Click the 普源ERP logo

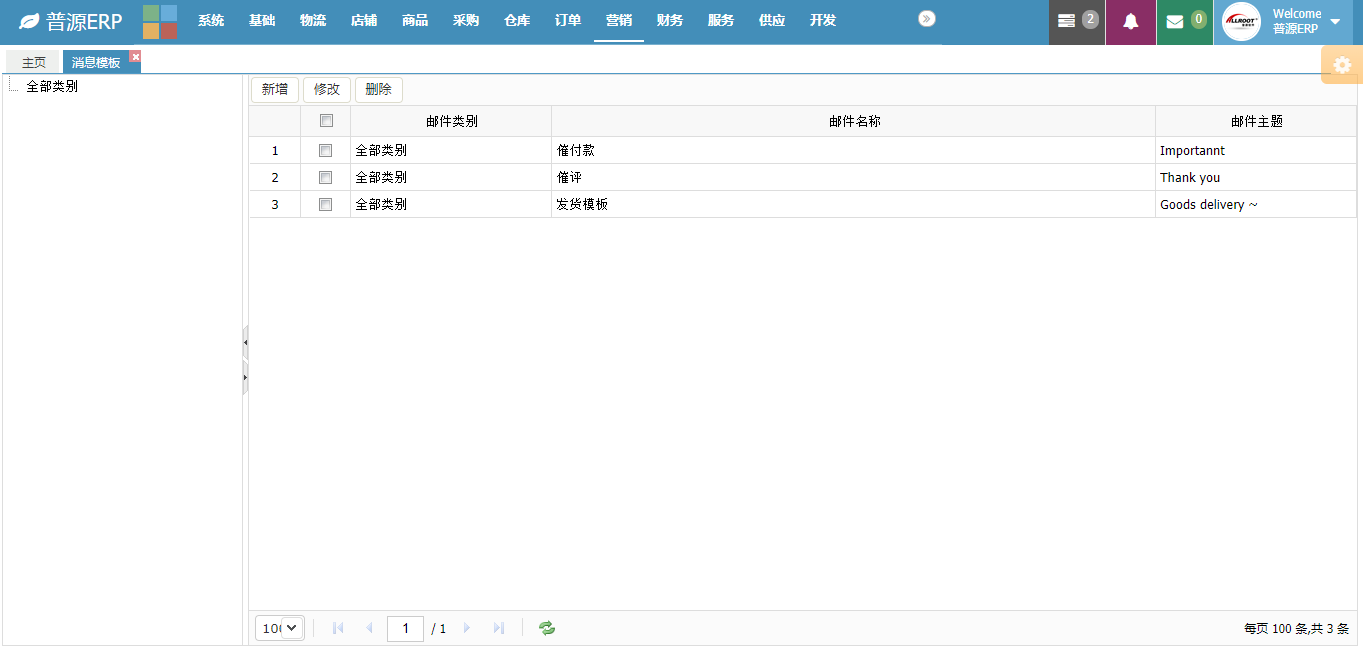point(70,21)
